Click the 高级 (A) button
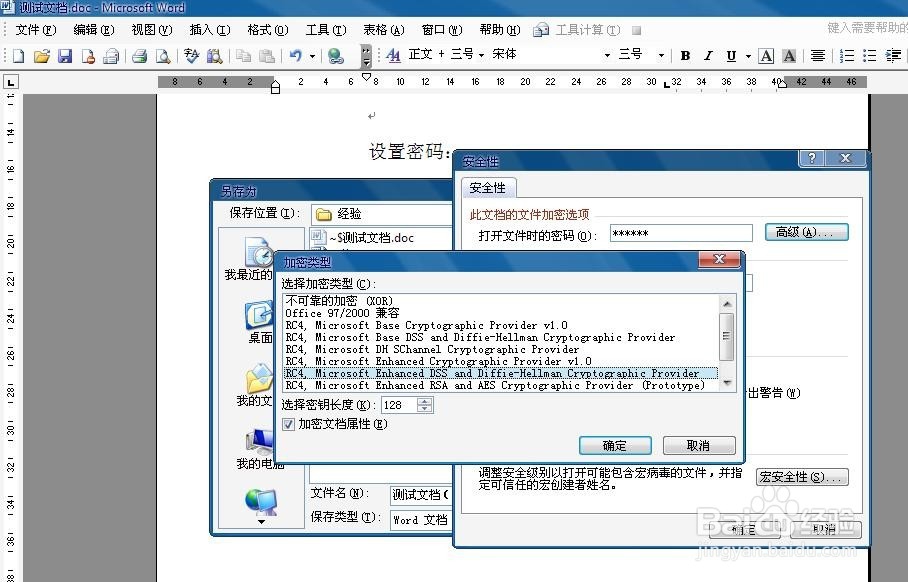908x582 pixels. point(807,232)
